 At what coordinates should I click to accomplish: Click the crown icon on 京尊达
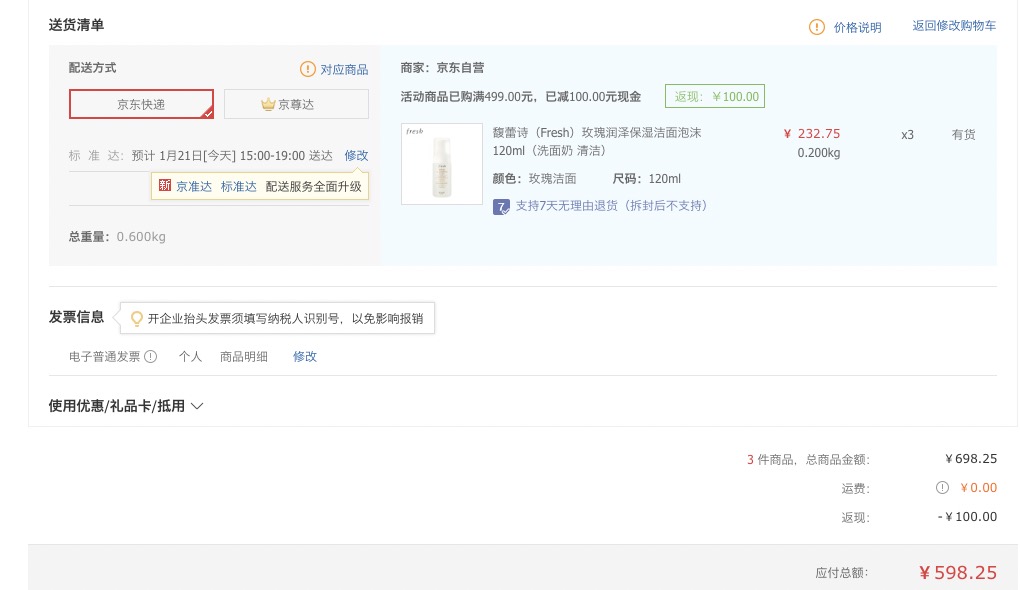coord(268,104)
